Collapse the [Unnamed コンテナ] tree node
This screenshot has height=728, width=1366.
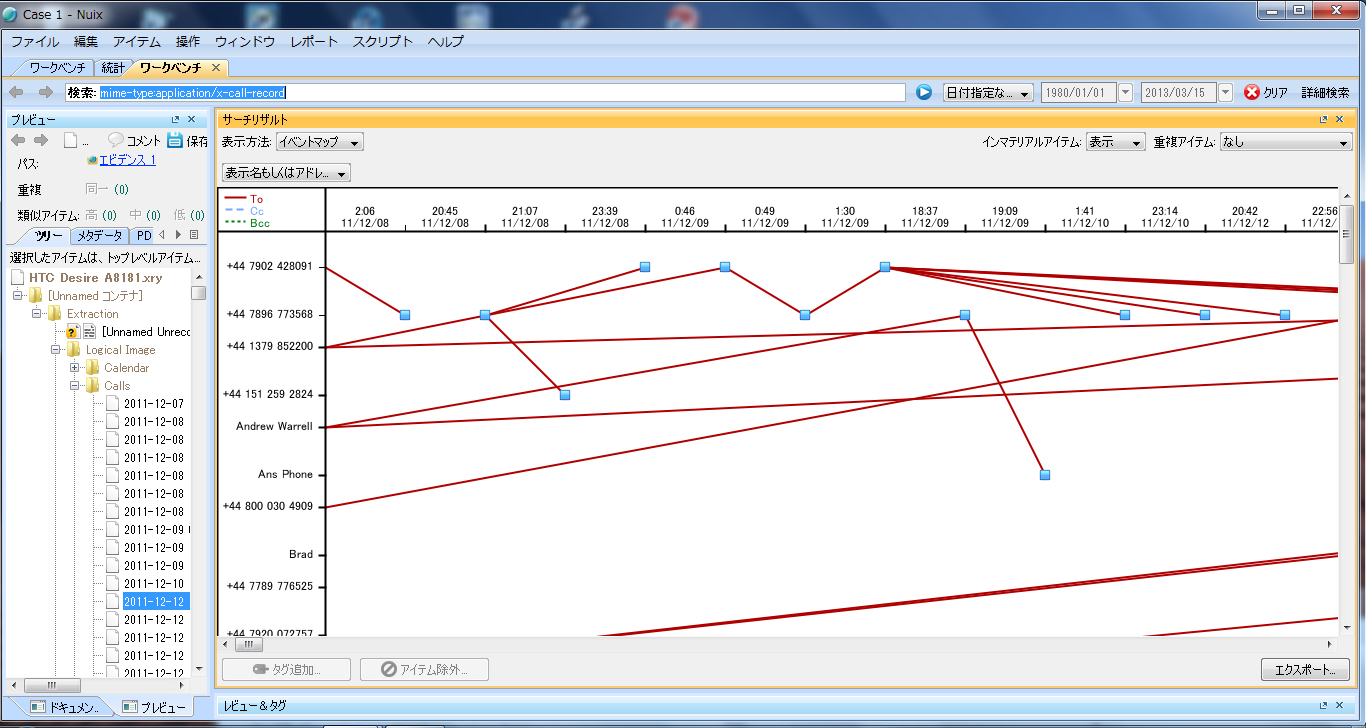[x=18, y=296]
